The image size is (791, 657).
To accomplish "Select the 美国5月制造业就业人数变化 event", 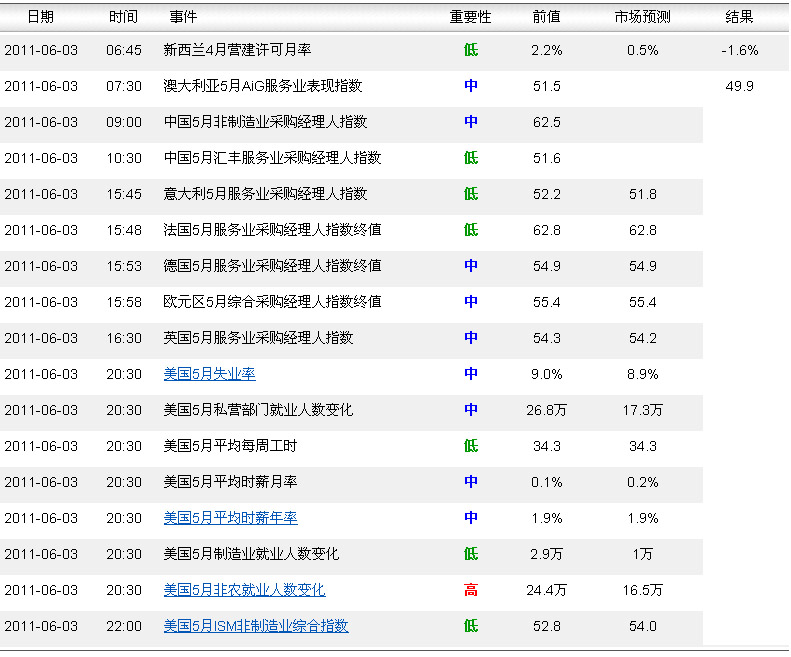I will tap(251, 554).
